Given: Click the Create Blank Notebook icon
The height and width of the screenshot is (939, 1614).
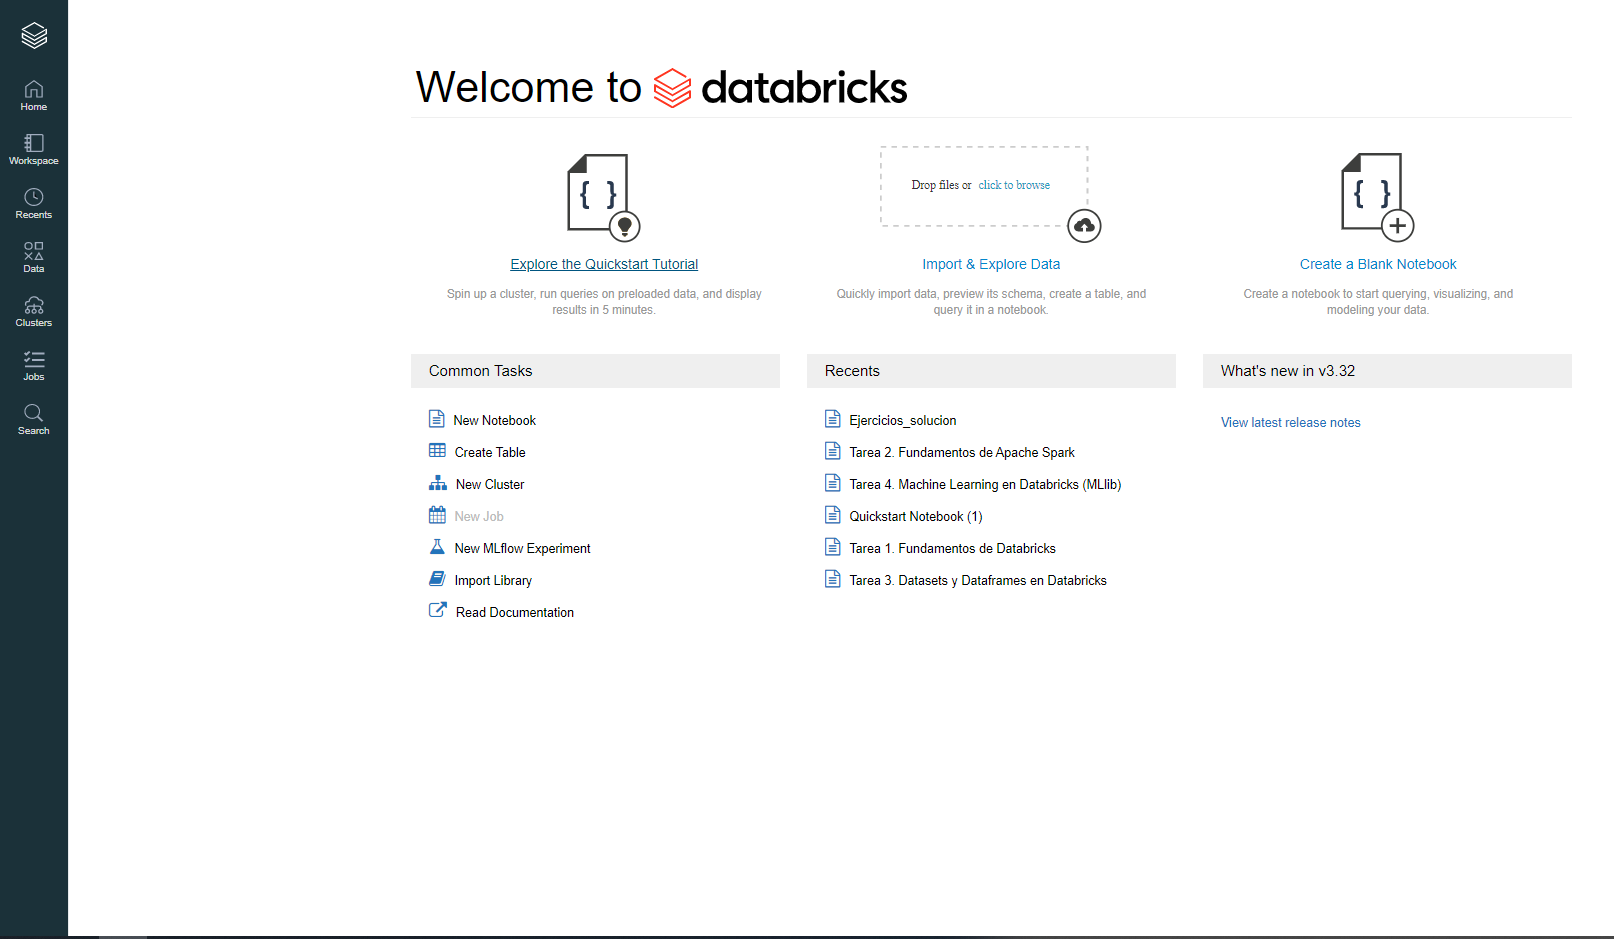Looking at the screenshot, I should point(1377,197).
